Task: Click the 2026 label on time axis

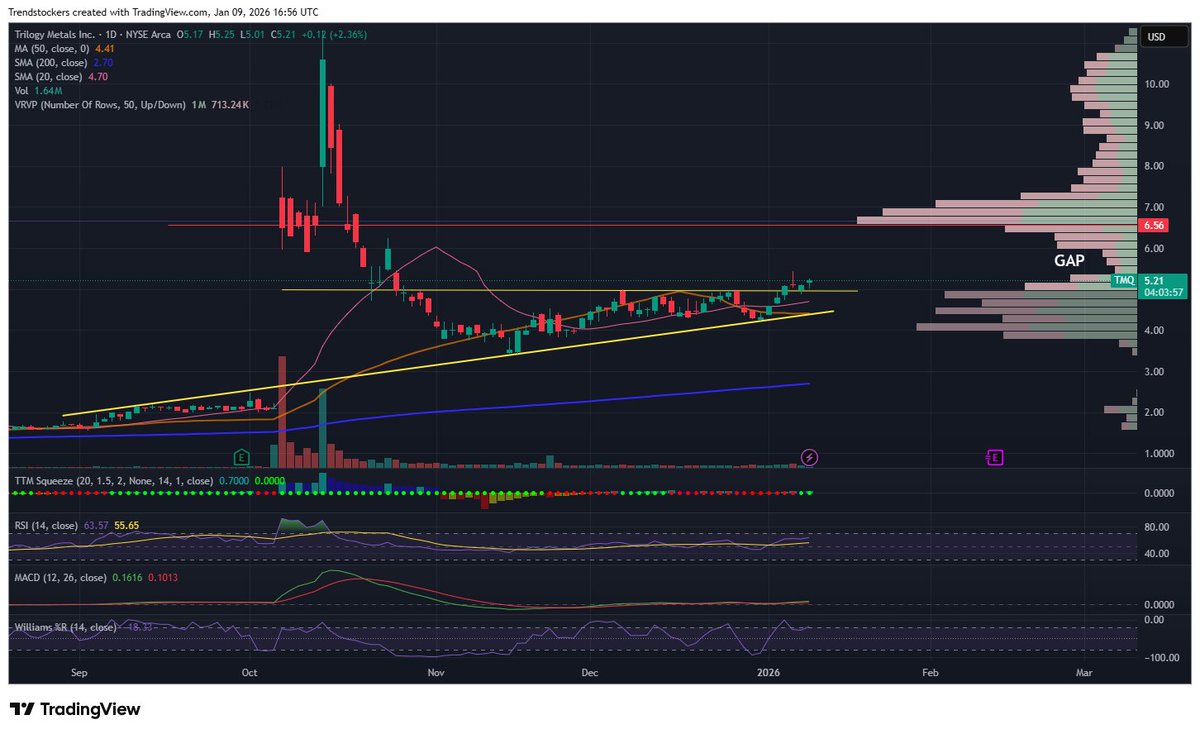Action: tap(769, 675)
